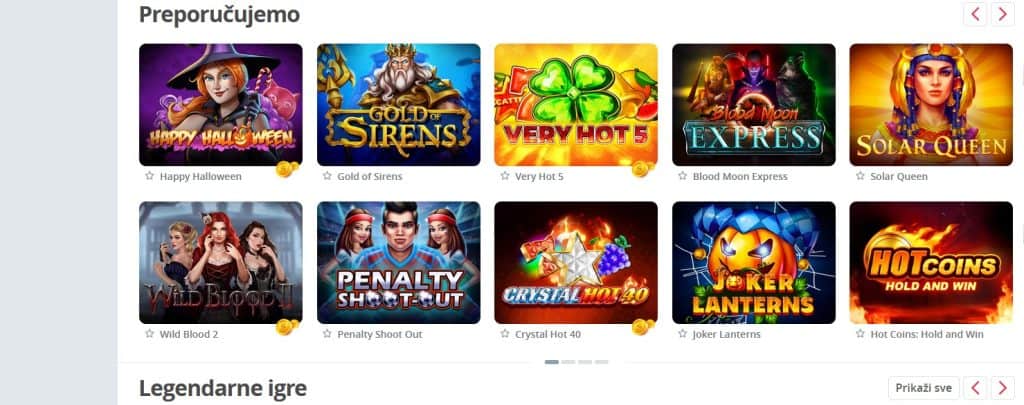Open the Gold of Sirens game thumbnail

[398, 105]
